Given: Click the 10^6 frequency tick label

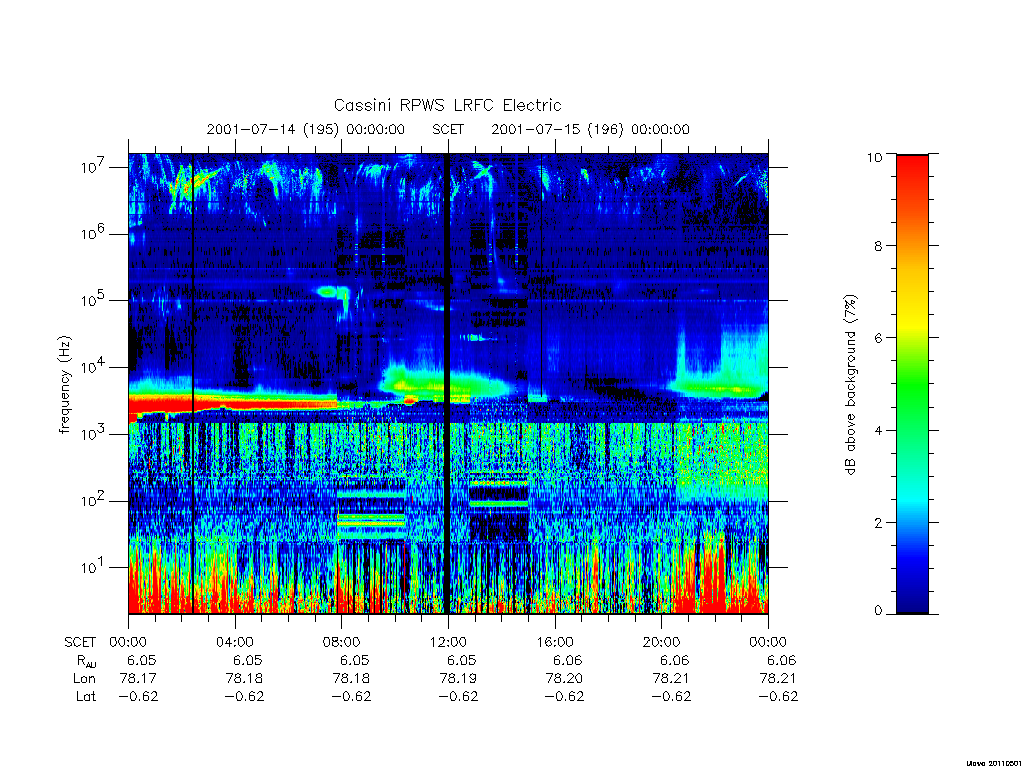Looking at the screenshot, I should coord(95,232).
